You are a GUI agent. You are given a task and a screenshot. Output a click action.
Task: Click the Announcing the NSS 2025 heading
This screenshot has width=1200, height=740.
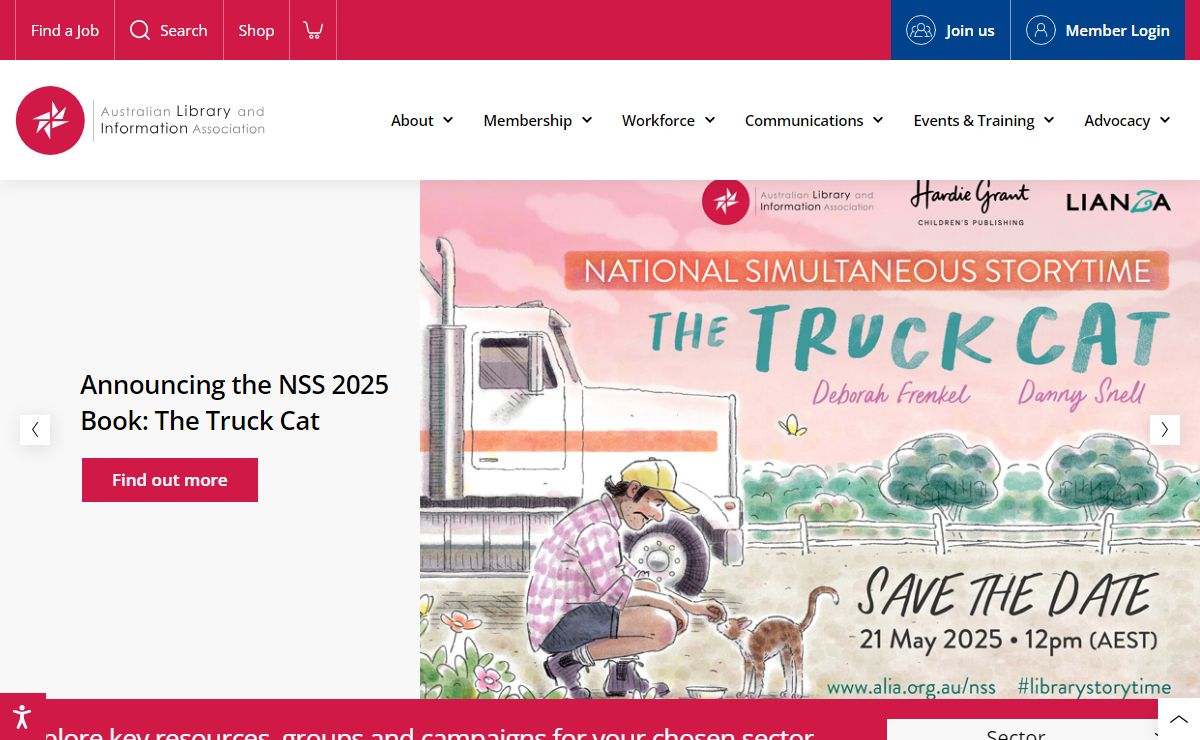235,403
